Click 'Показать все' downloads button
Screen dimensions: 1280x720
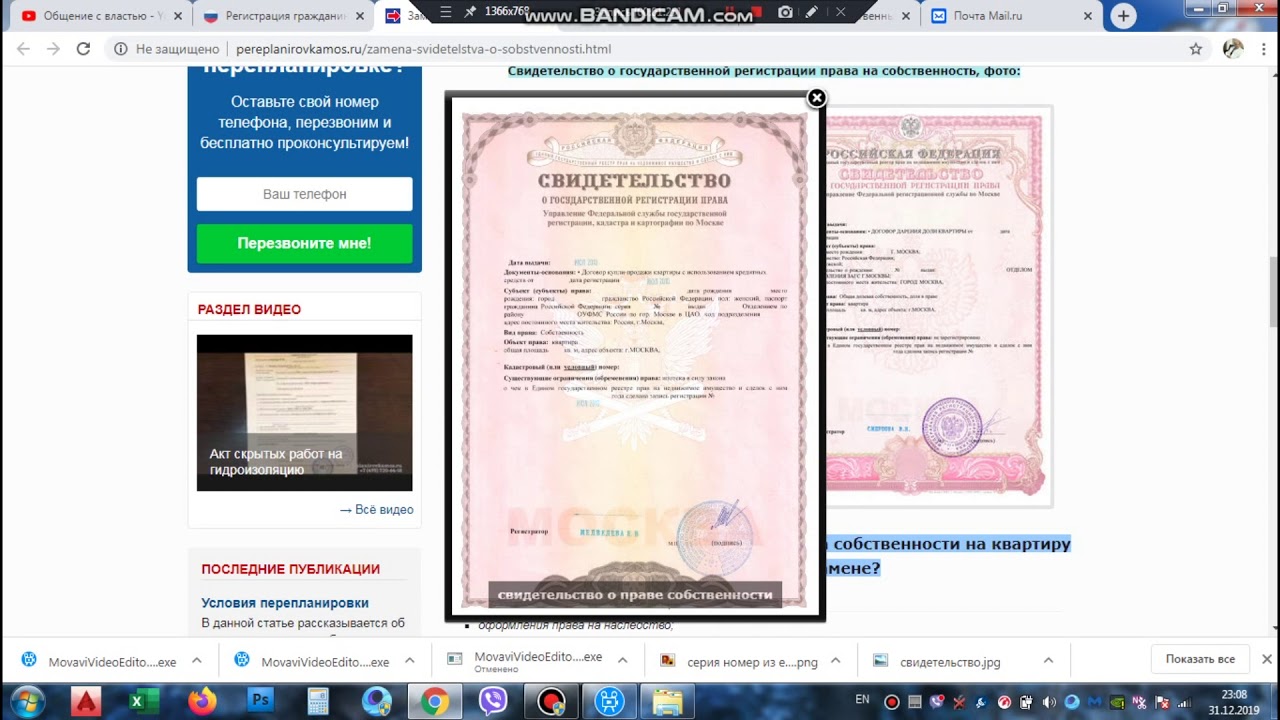coord(1200,660)
